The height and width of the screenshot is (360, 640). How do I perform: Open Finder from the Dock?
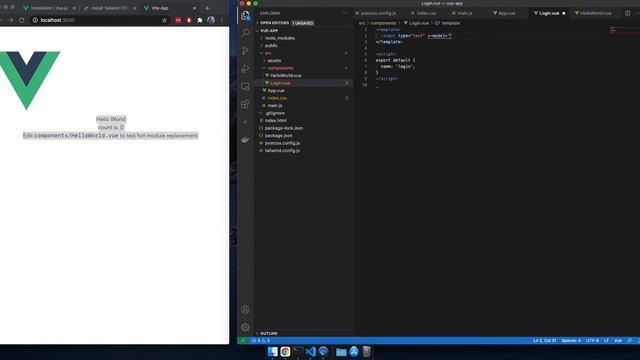[x=272, y=351]
